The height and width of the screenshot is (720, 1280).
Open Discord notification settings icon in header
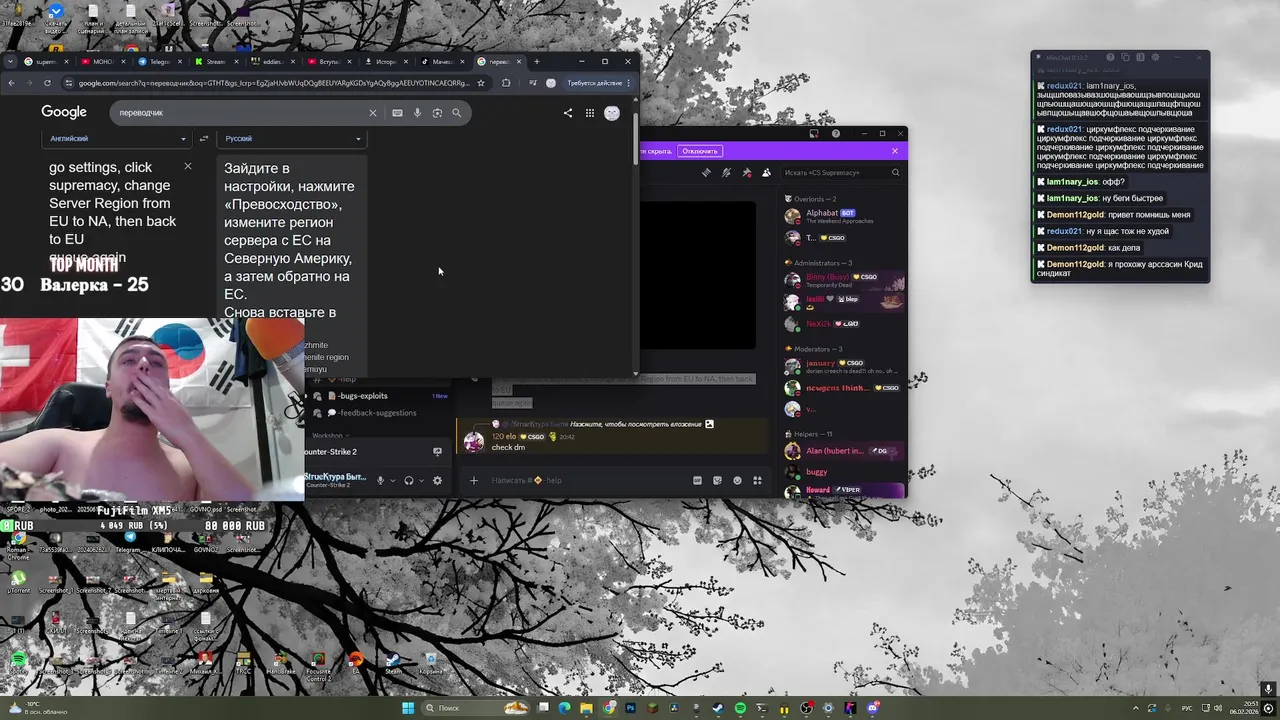coord(727,172)
